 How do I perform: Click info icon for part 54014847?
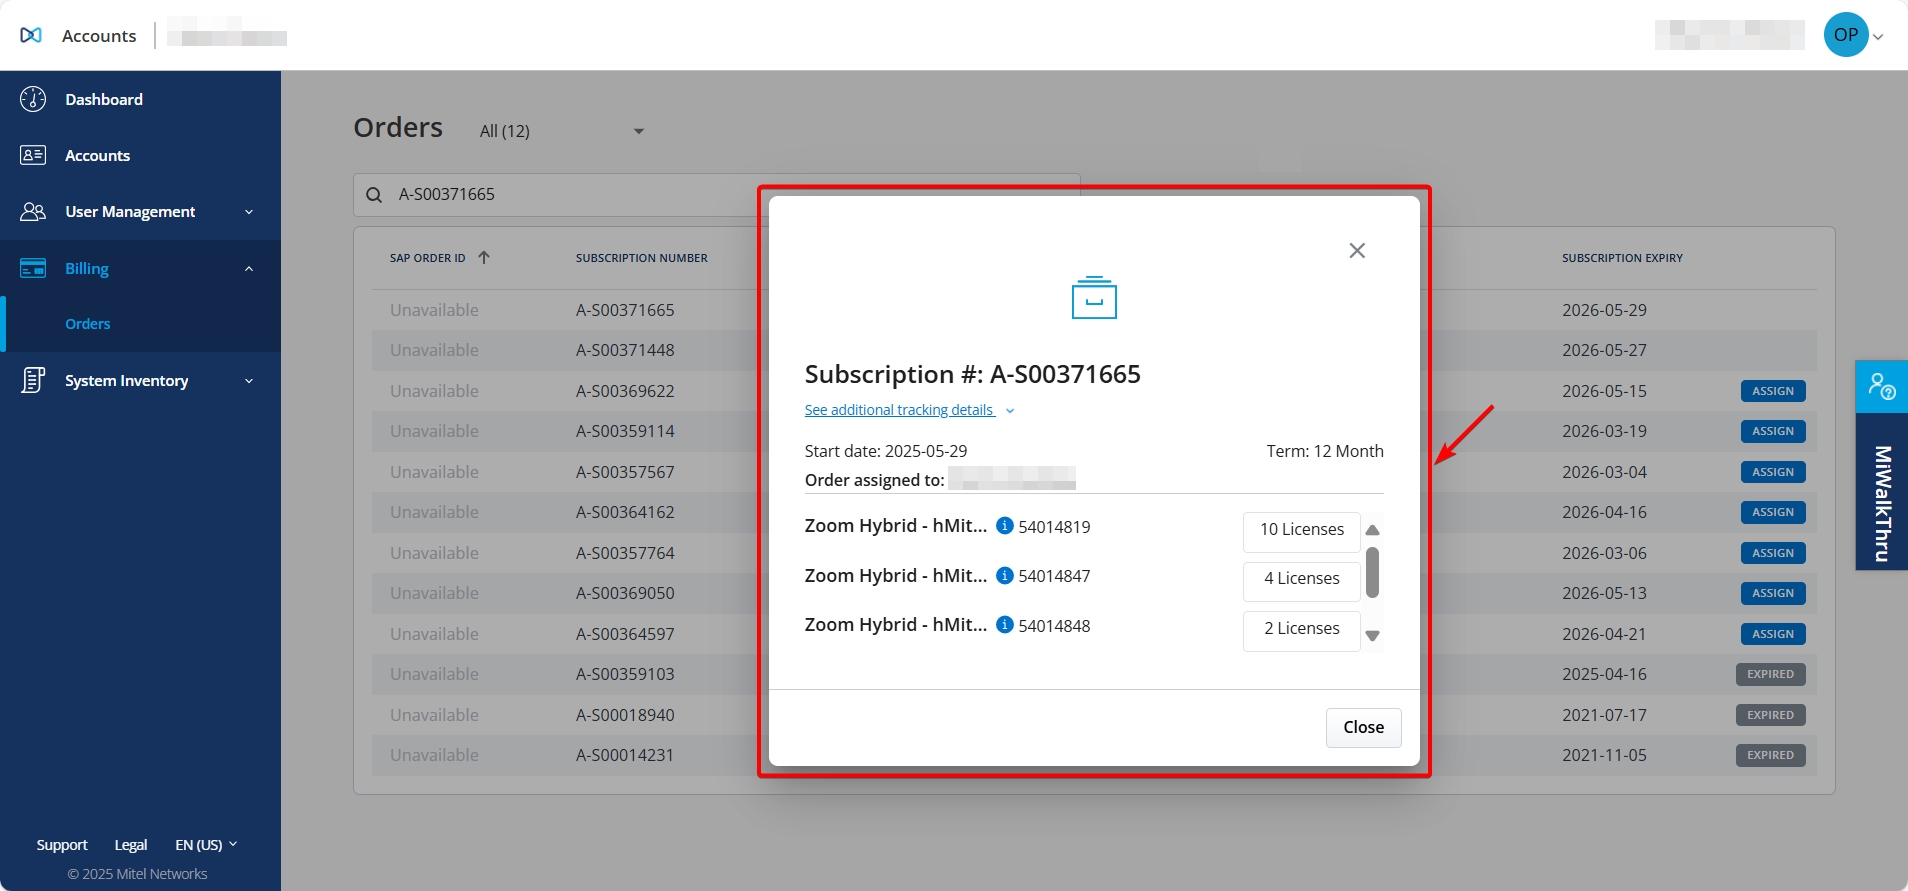(1005, 575)
